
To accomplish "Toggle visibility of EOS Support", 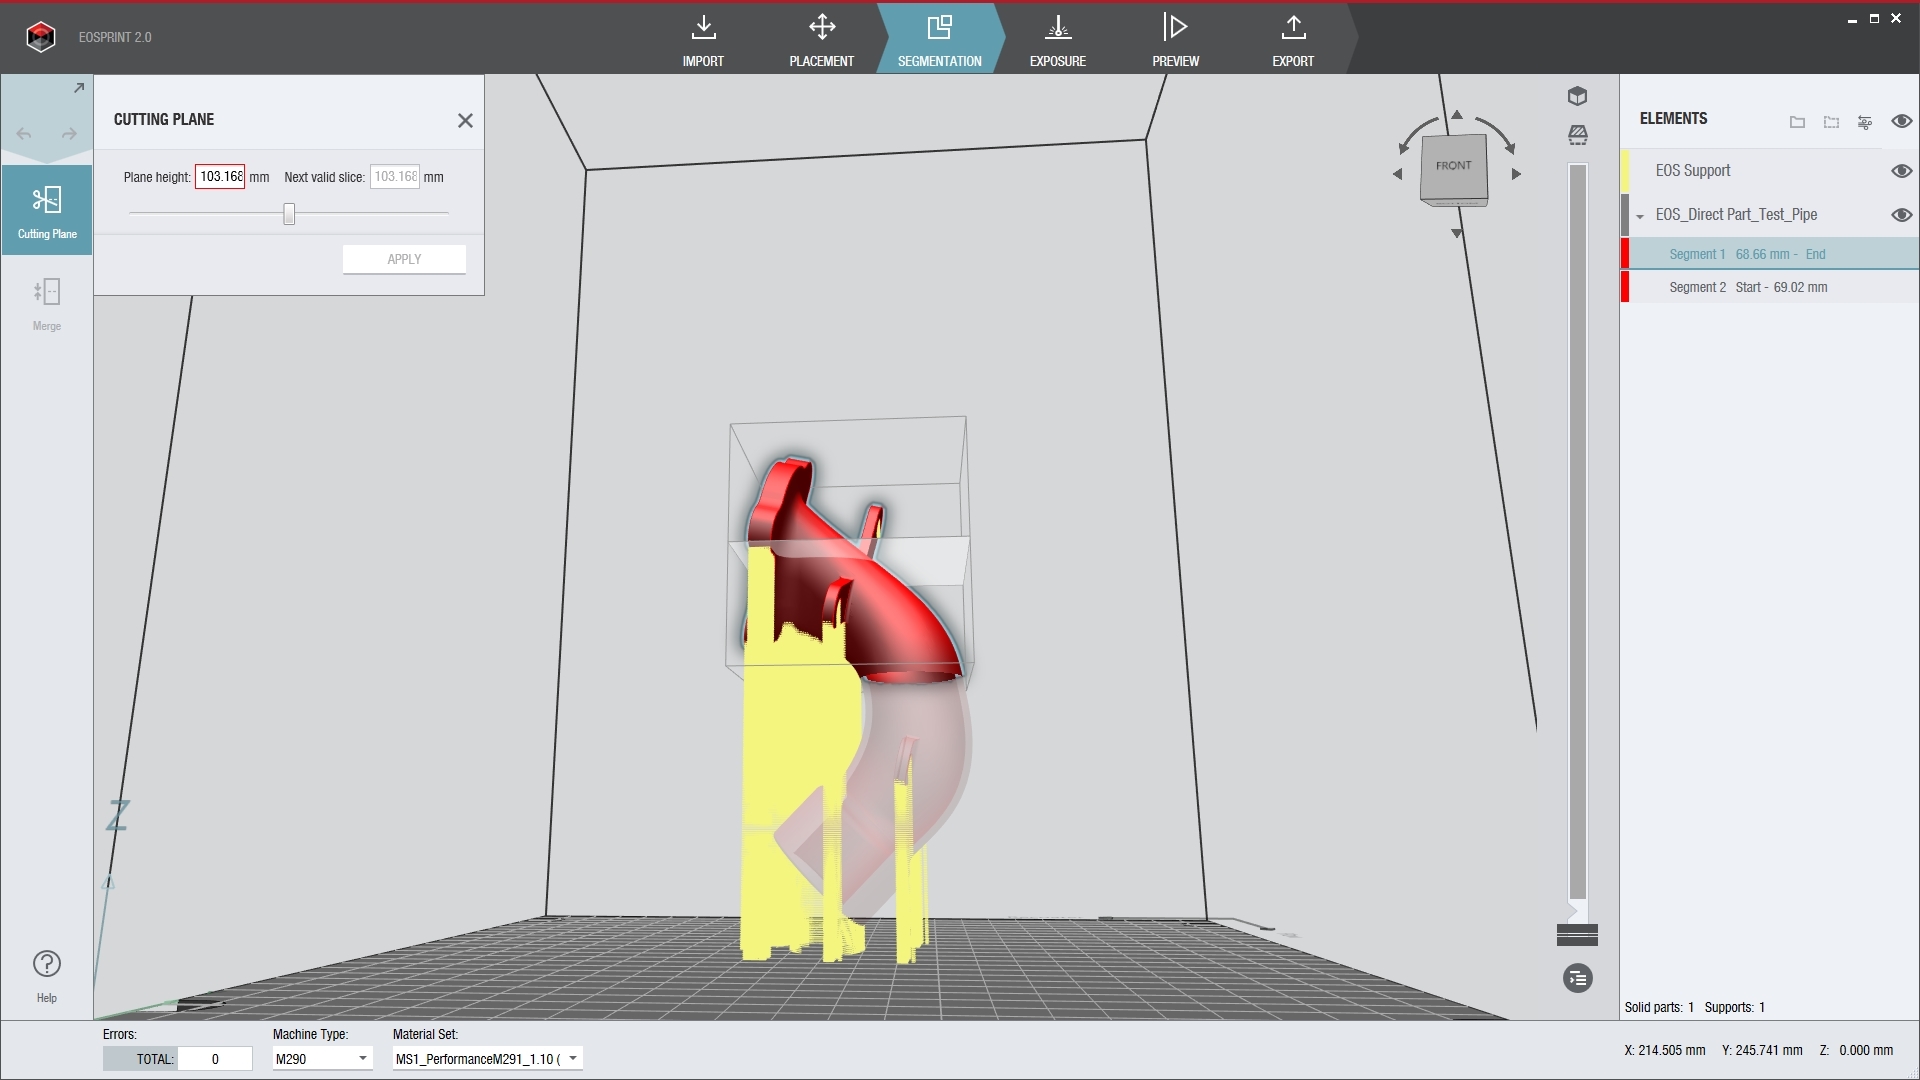I will point(1901,171).
